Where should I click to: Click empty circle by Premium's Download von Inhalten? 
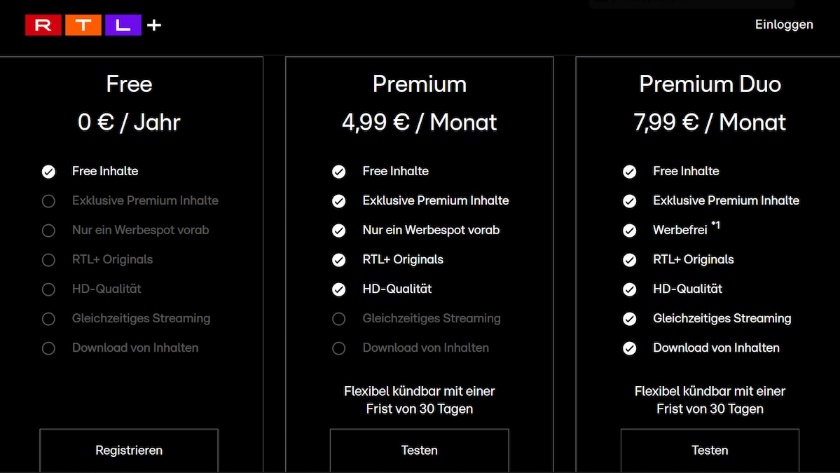339,348
